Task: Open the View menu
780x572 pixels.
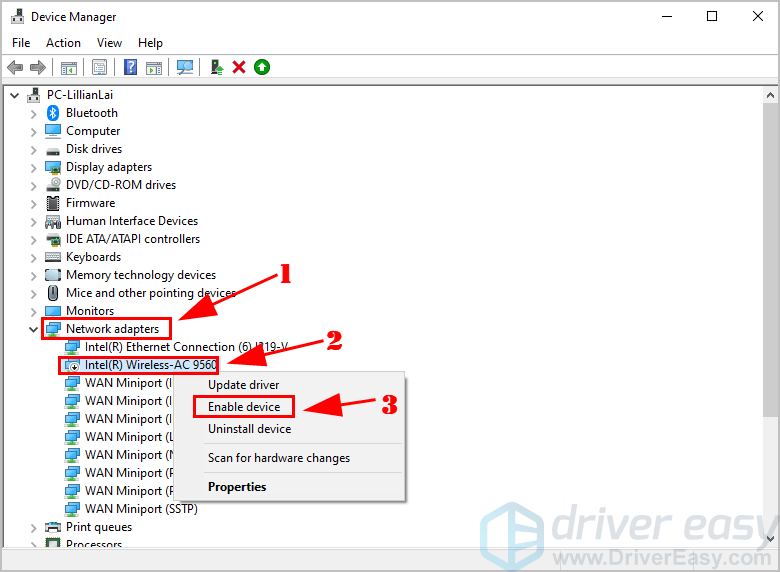Action: (109, 43)
